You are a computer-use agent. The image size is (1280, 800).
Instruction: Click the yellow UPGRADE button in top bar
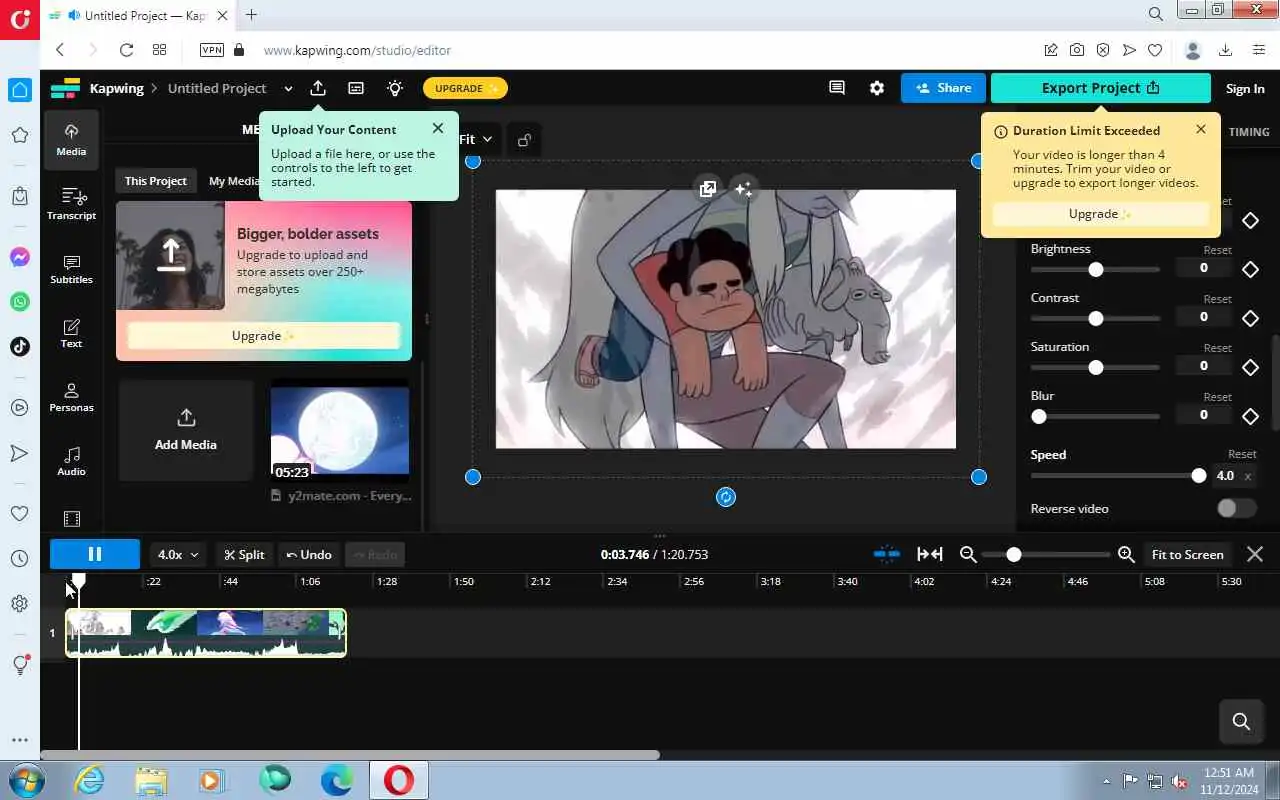click(x=465, y=88)
